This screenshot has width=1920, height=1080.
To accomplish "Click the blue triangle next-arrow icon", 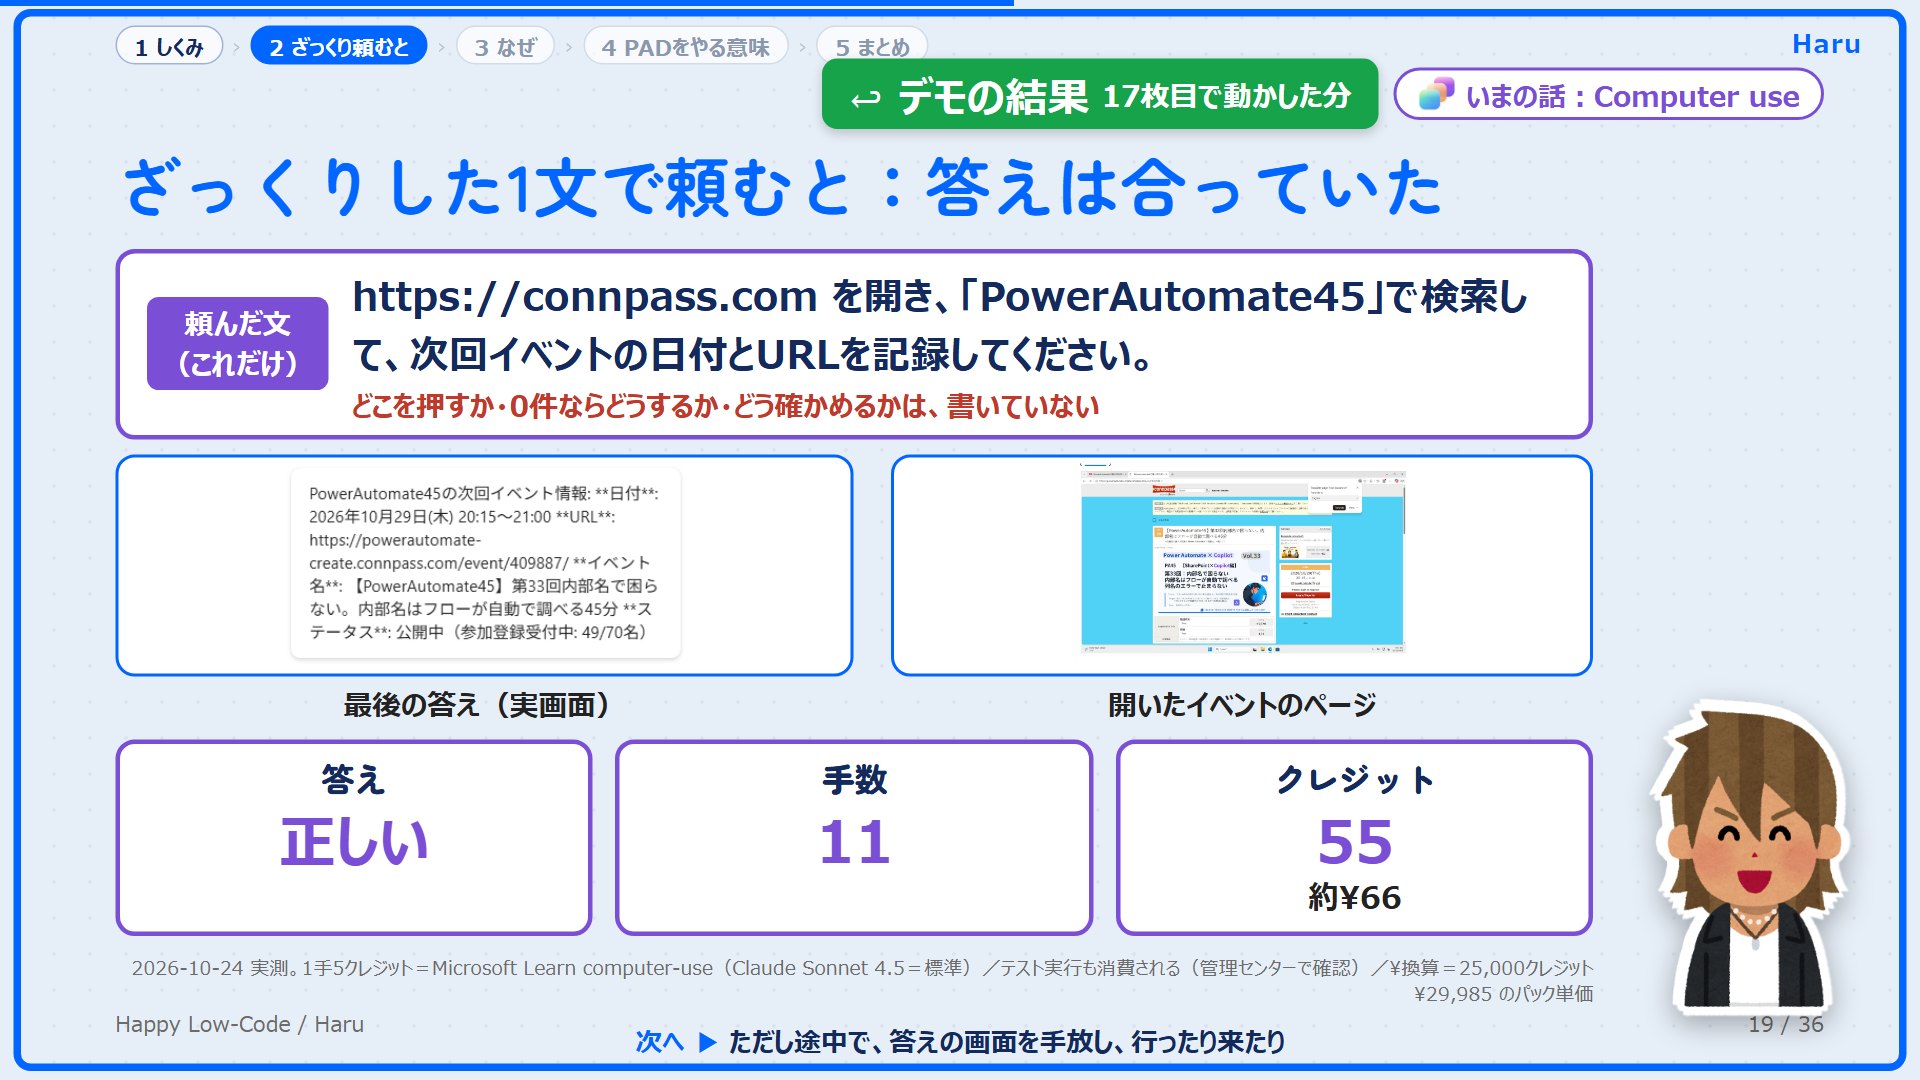I will (707, 1042).
